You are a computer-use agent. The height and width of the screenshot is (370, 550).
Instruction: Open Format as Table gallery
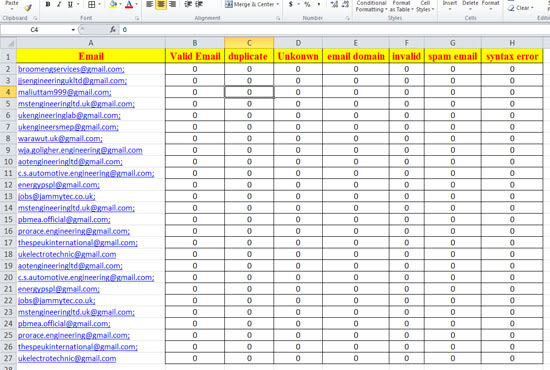point(402,6)
